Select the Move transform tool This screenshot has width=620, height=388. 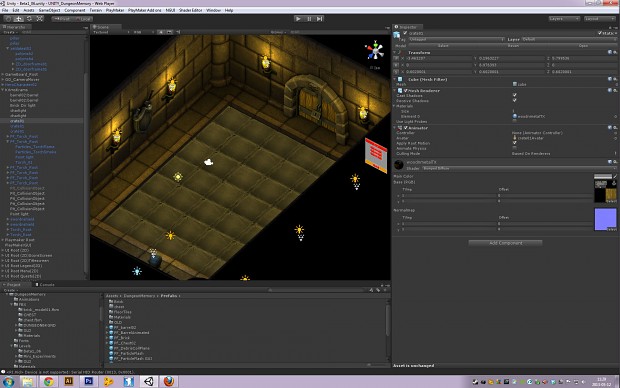pos(19,19)
